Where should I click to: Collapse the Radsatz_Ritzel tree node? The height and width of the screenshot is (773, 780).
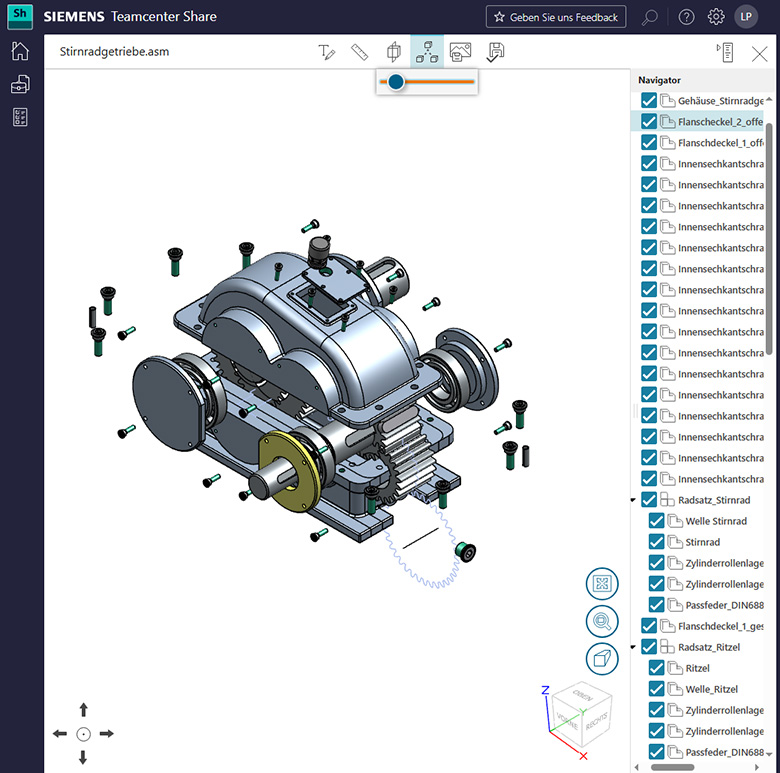click(x=633, y=647)
